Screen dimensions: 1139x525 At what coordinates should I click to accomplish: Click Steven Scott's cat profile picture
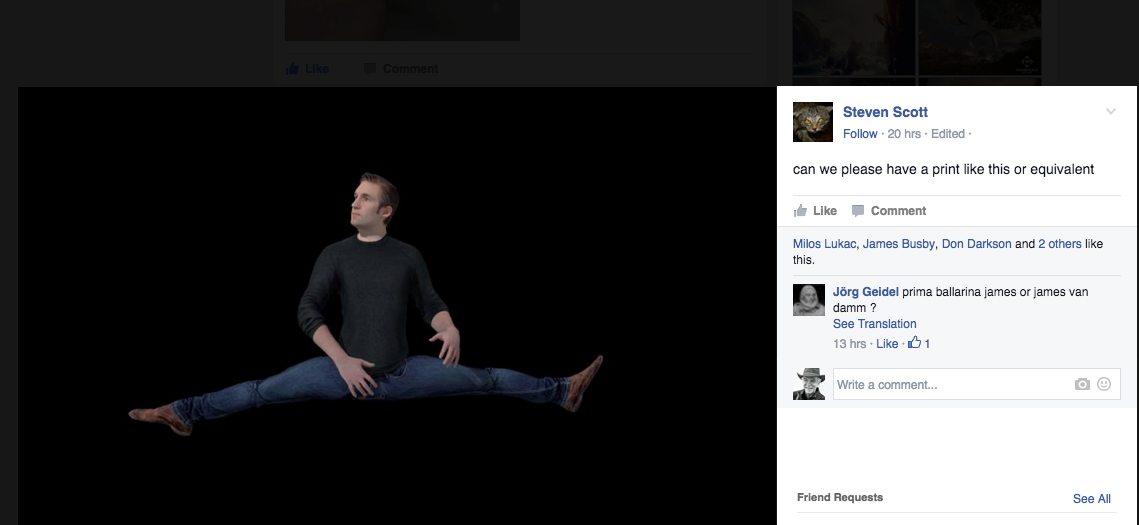click(812, 122)
